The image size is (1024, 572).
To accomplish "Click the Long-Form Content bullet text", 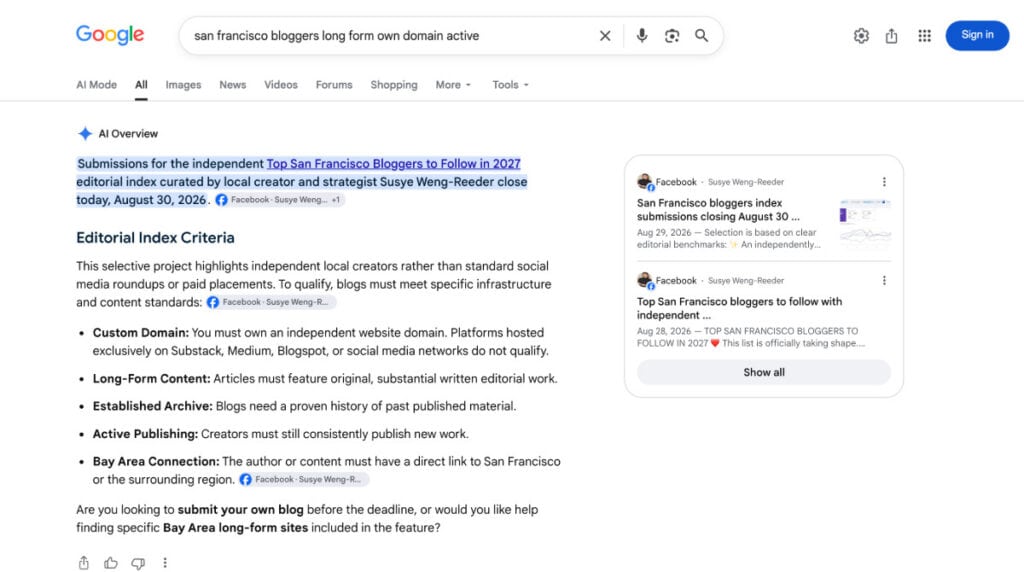I will tap(325, 379).
